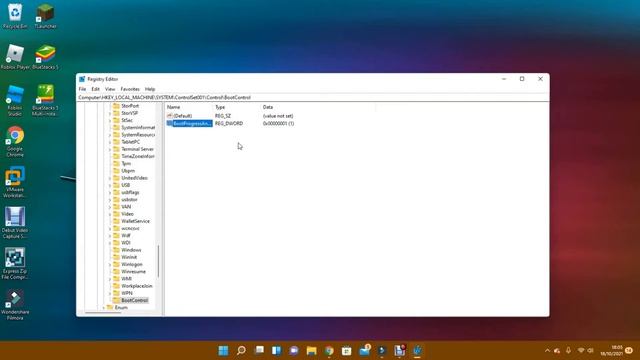Expand the WMI key
Screen dimensions: 640x360
110,279
